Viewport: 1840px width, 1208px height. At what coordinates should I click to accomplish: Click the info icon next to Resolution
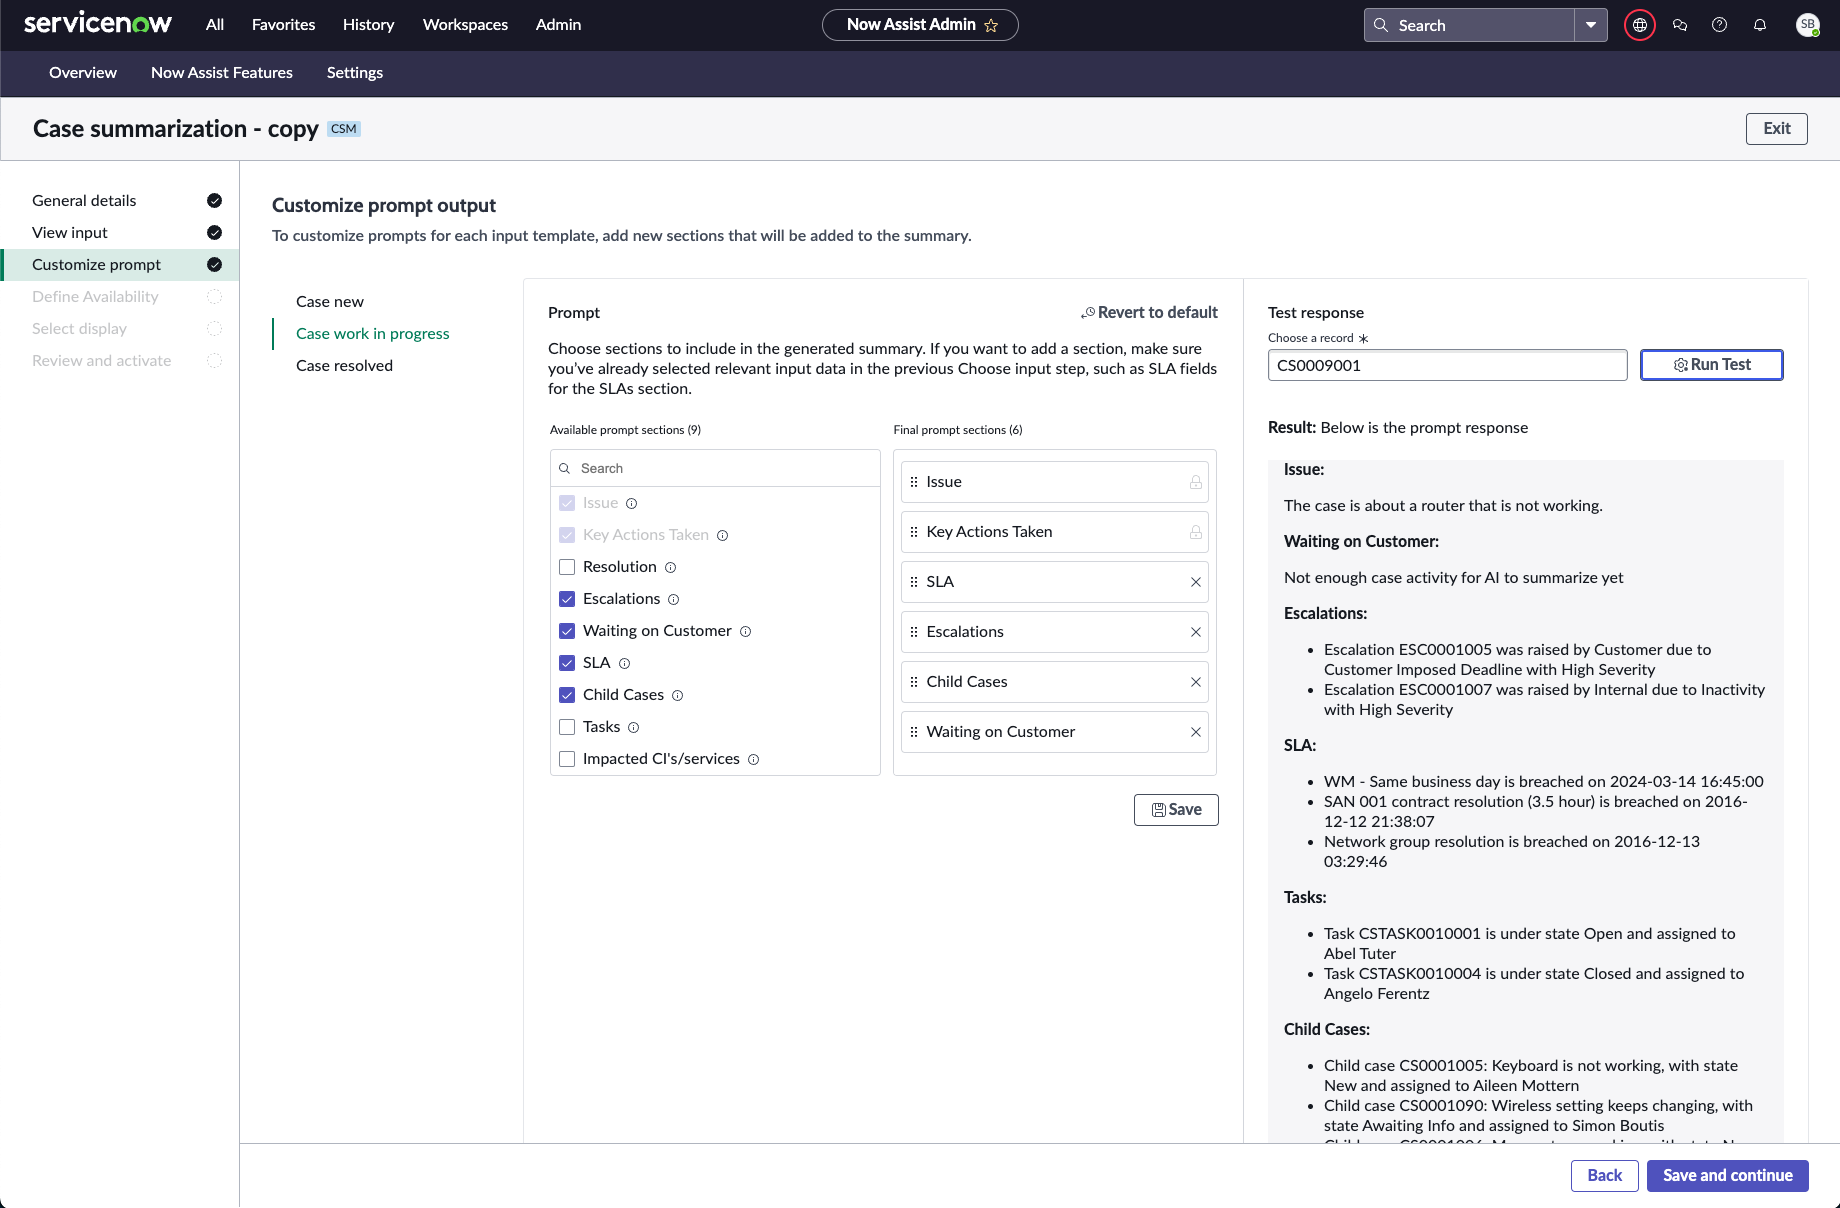click(x=671, y=567)
